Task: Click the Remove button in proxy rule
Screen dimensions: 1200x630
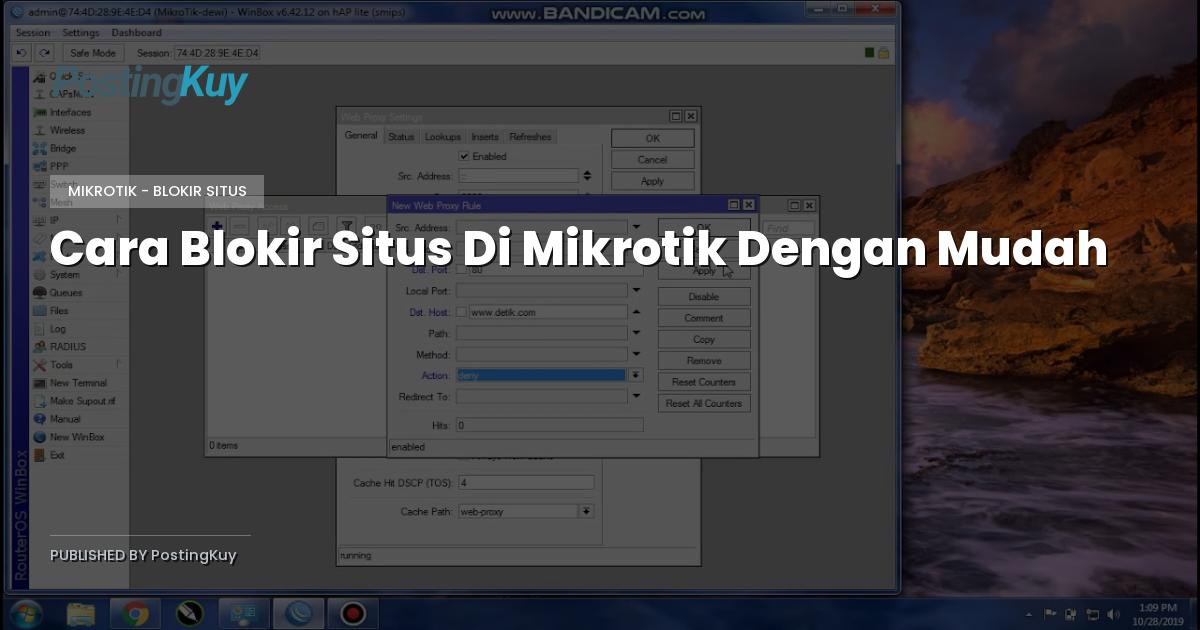Action: (704, 361)
